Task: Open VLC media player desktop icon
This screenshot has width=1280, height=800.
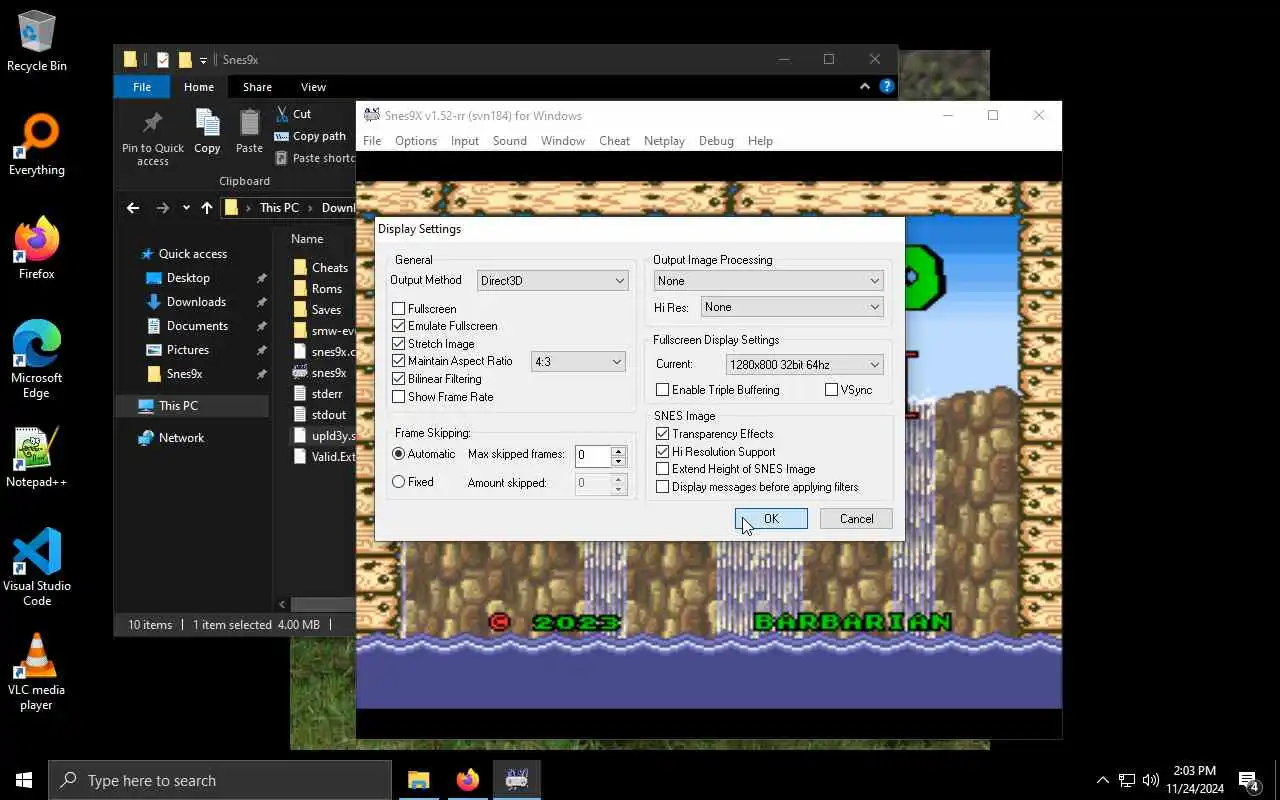Action: [37, 672]
